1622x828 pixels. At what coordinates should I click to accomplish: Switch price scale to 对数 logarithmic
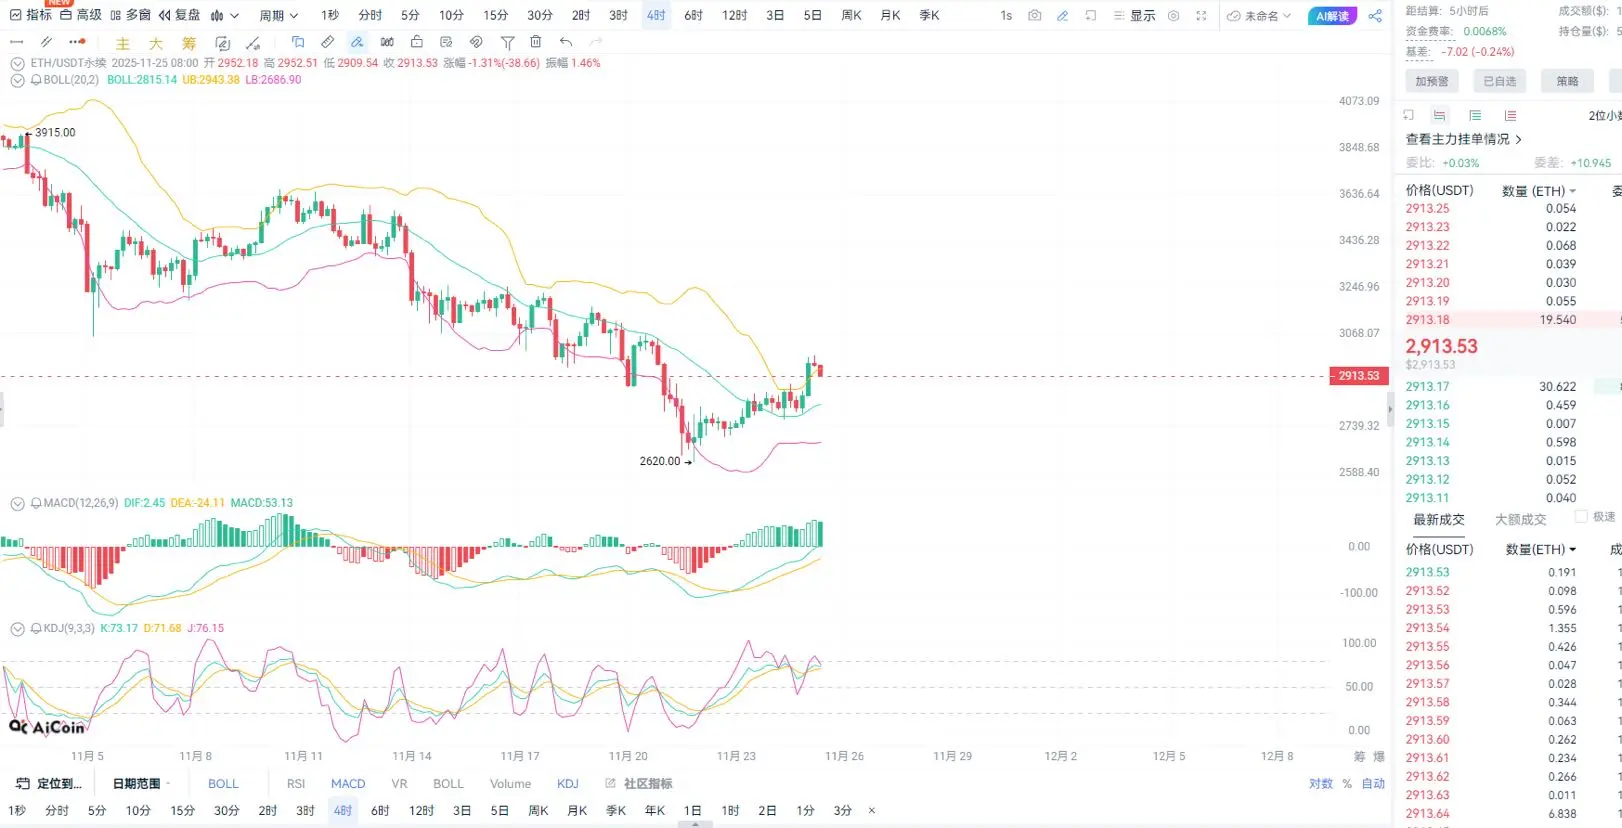point(1321,784)
